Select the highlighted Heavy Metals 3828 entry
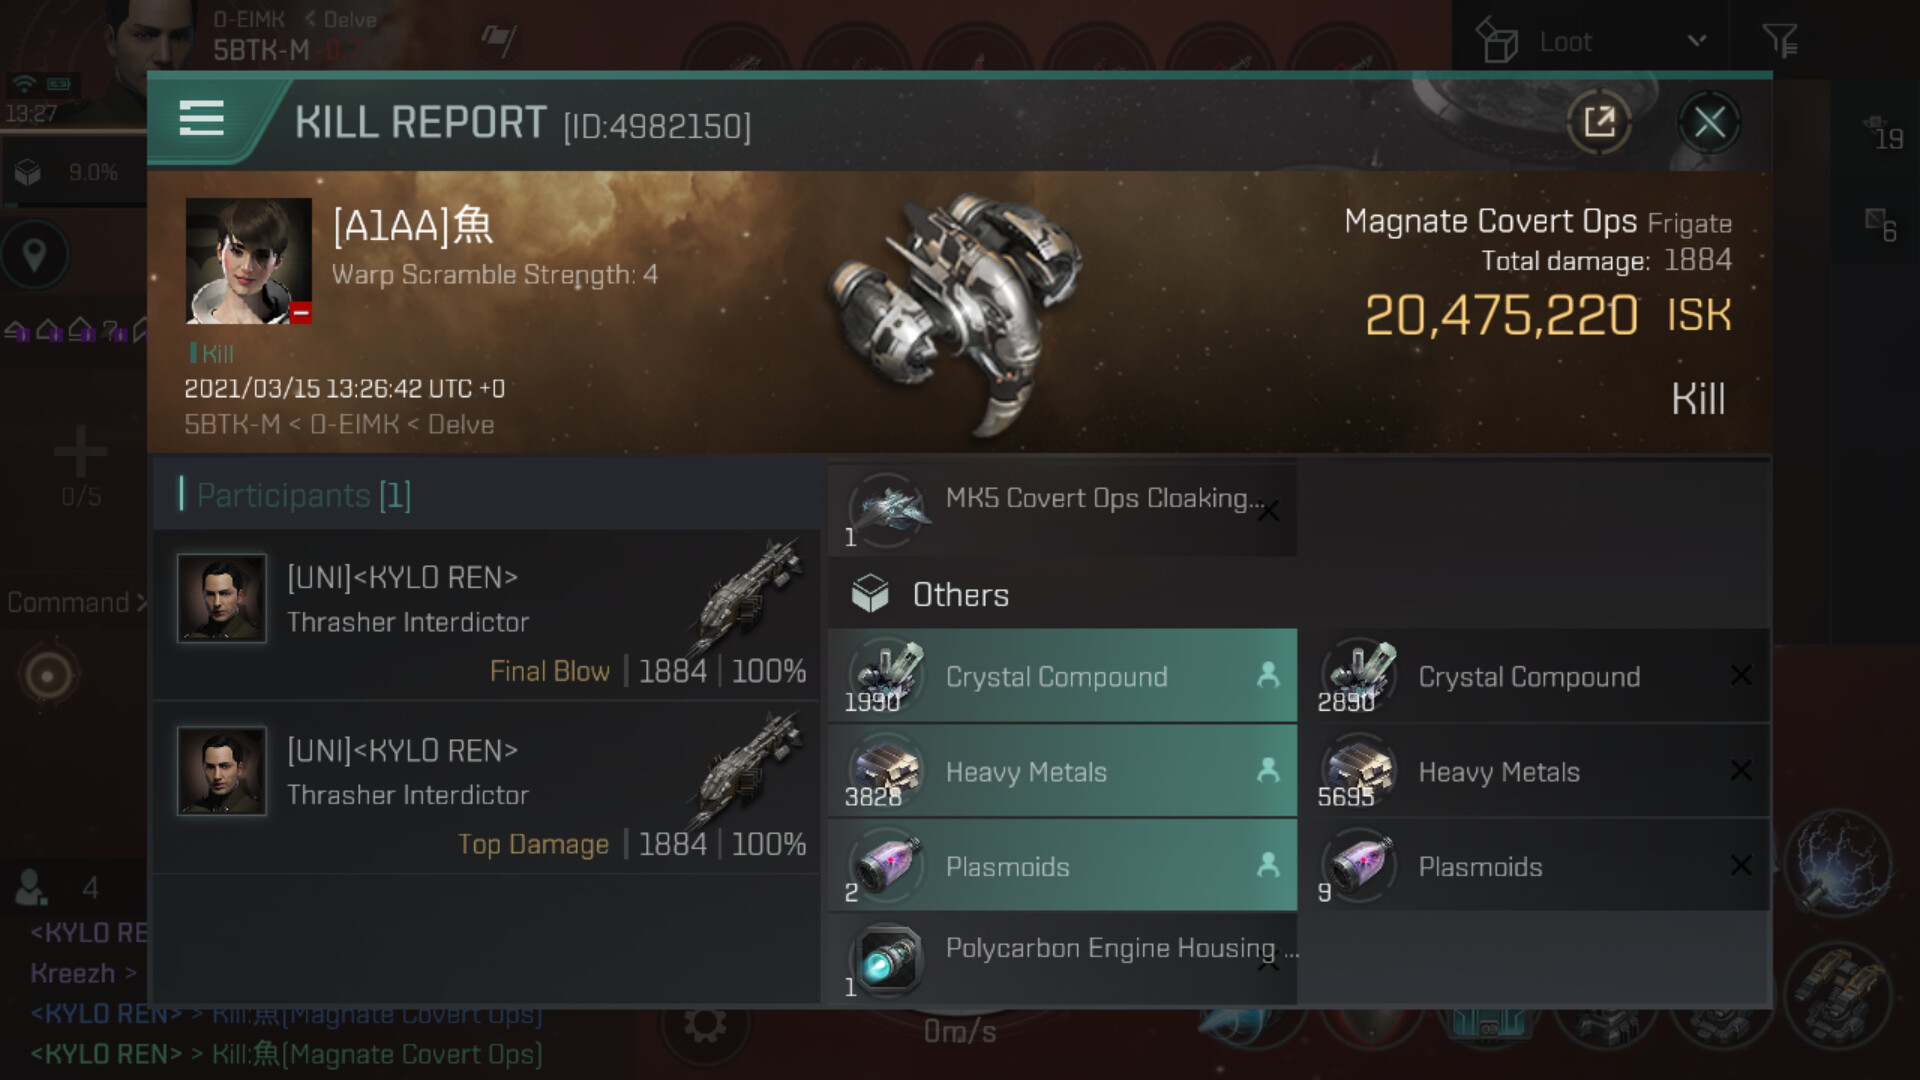The height and width of the screenshot is (1080, 1920). pyautogui.click(x=1062, y=771)
